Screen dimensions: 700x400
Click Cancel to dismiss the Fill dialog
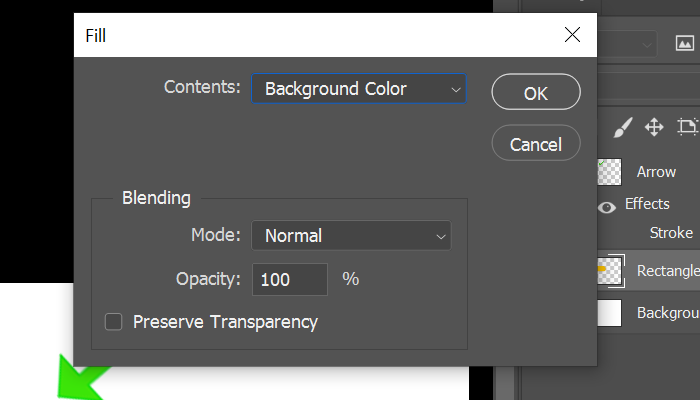point(536,143)
